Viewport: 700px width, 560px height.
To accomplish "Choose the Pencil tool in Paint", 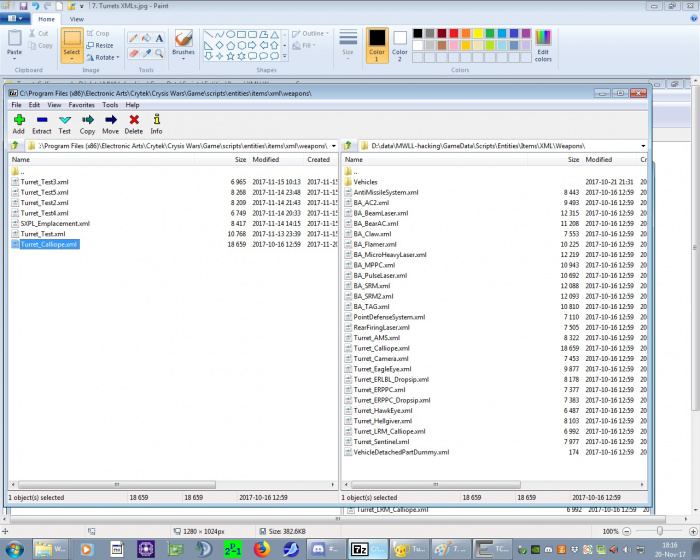I will click(133, 39).
